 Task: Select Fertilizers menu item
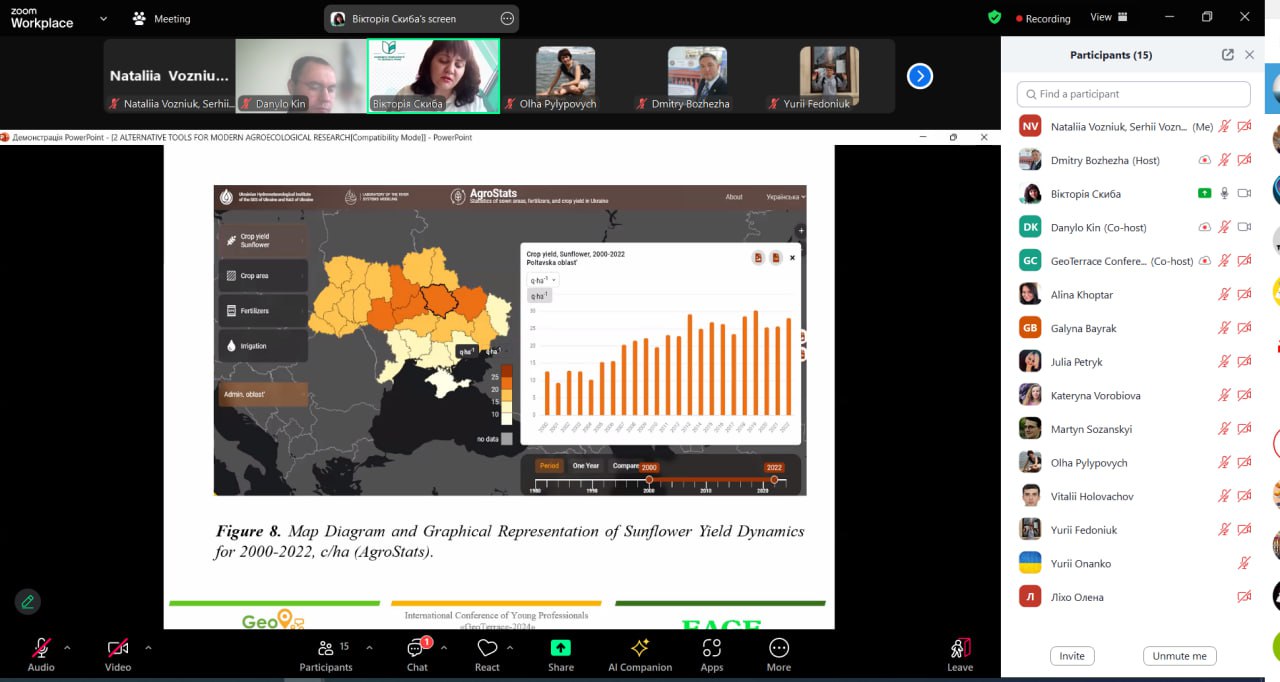point(263,311)
